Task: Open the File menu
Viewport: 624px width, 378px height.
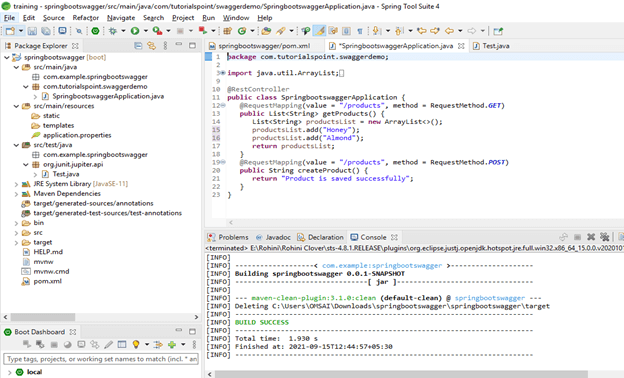Action: click(x=9, y=18)
